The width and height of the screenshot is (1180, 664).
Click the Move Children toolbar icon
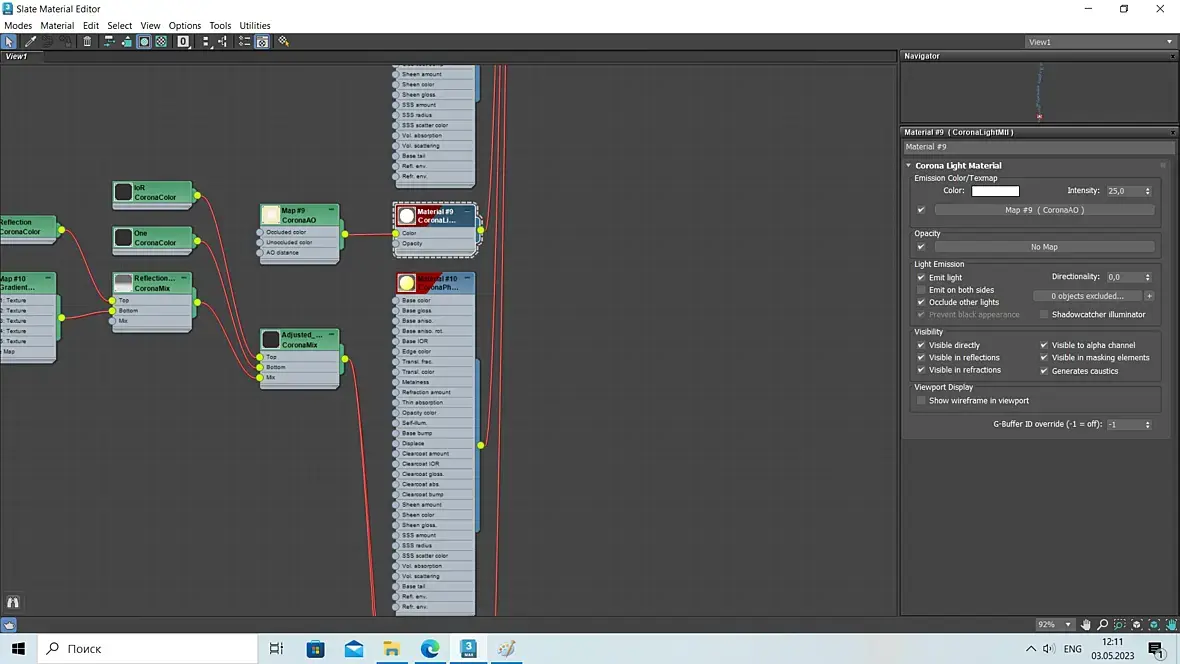pos(109,42)
